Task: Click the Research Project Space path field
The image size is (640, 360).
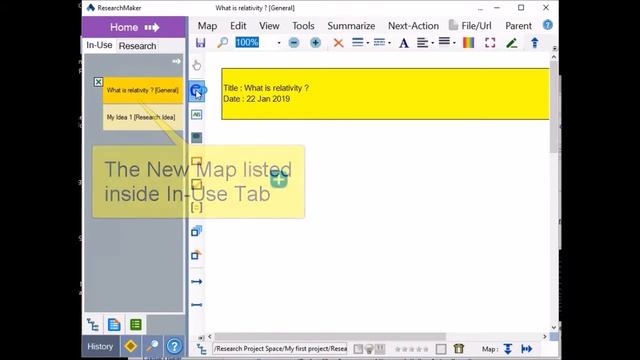Action: (280, 349)
